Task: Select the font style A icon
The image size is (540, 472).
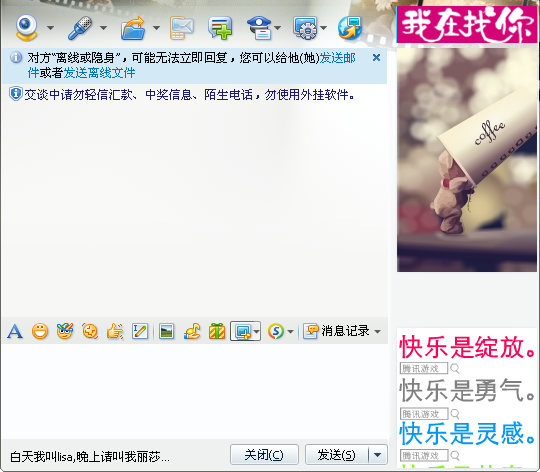Action: (15, 331)
